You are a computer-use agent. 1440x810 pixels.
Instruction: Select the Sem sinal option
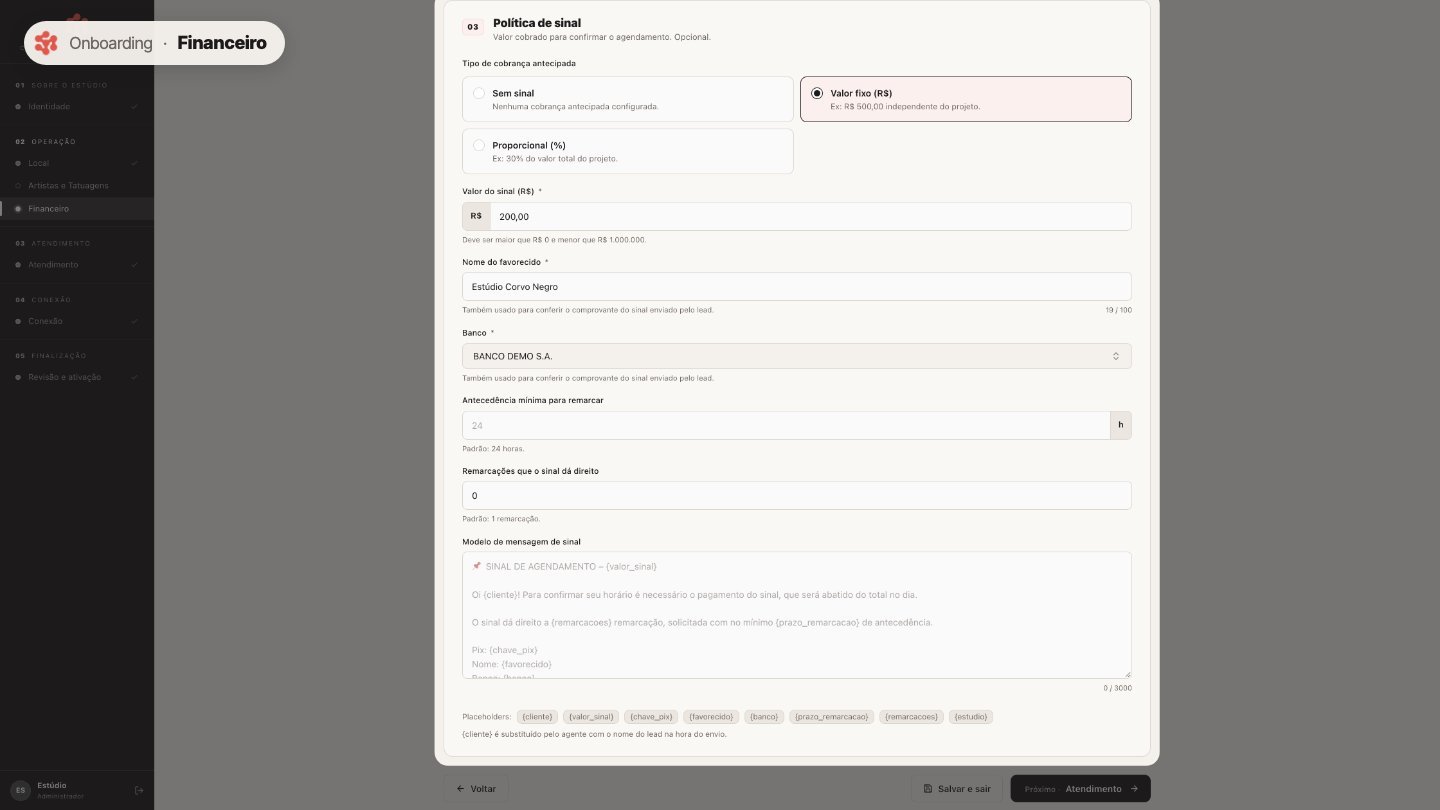tap(628, 99)
